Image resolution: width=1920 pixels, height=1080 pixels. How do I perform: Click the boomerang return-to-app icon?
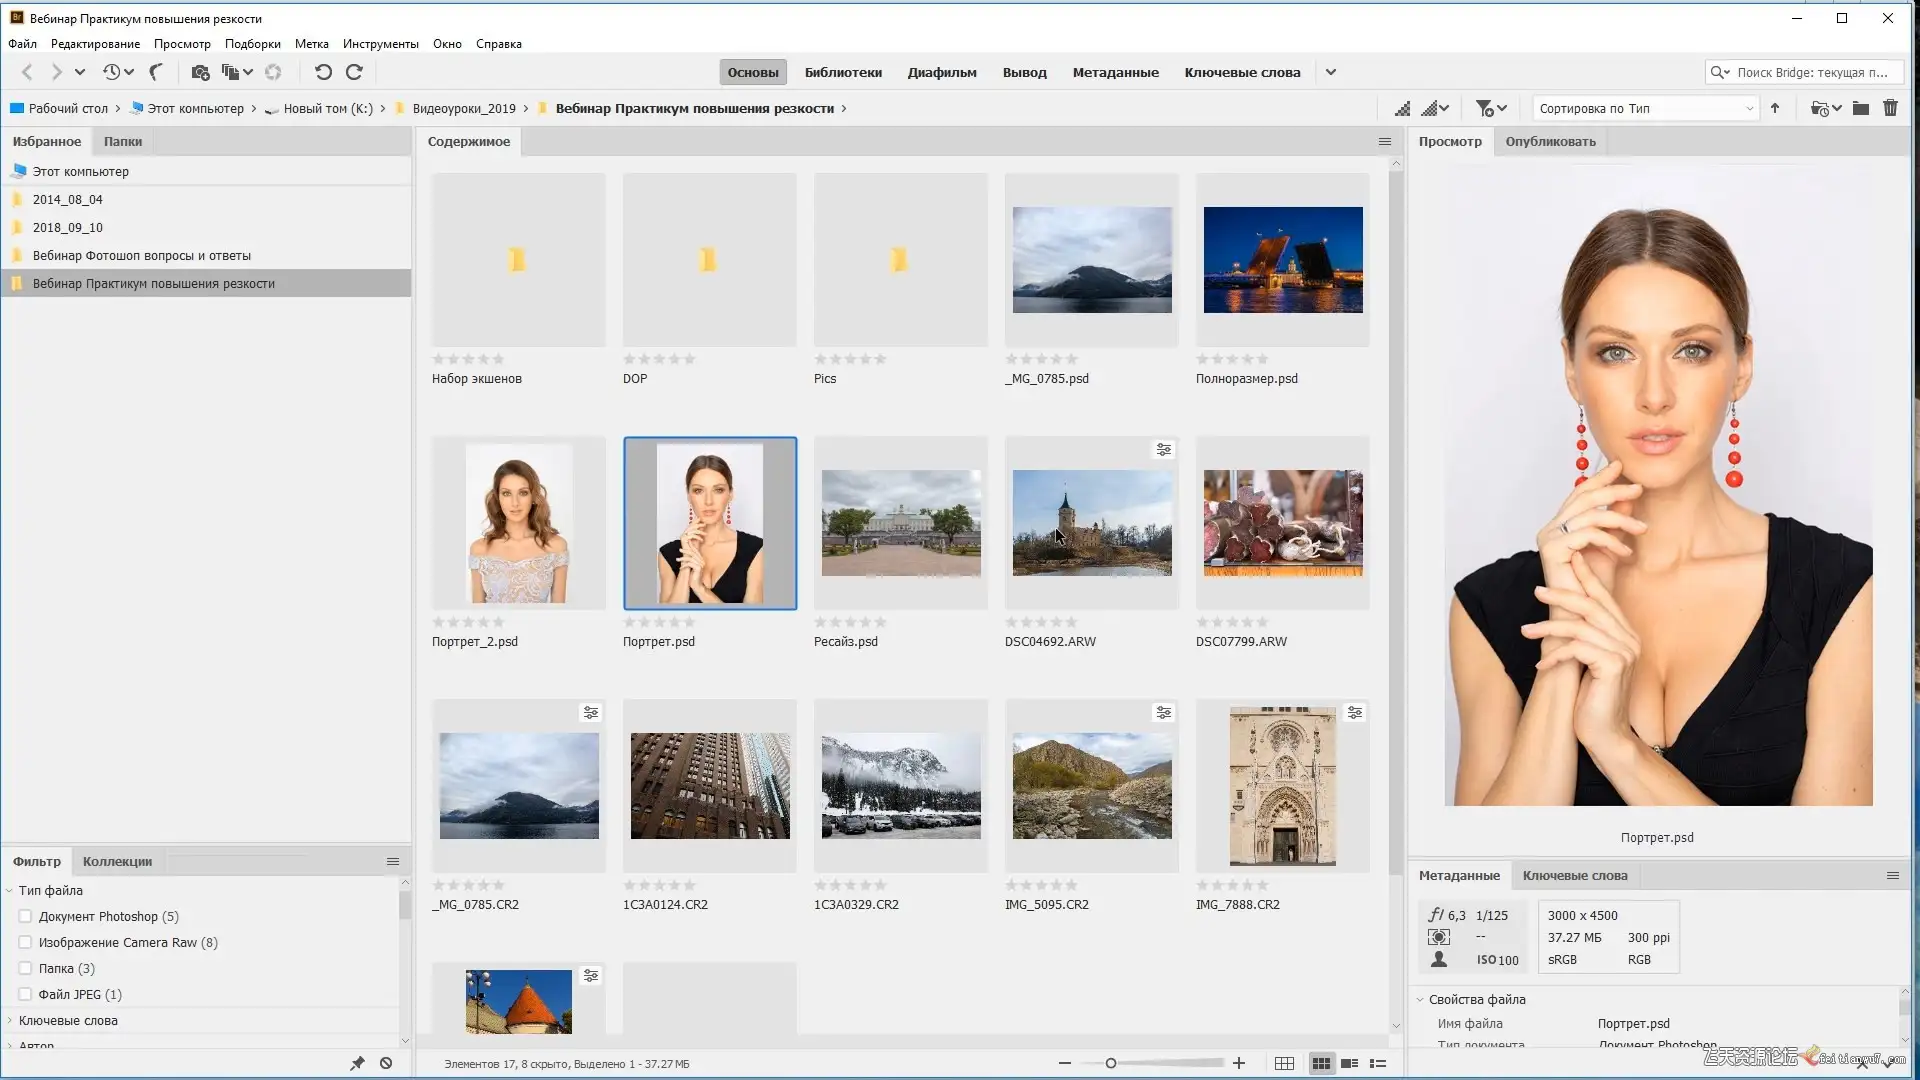click(x=156, y=72)
